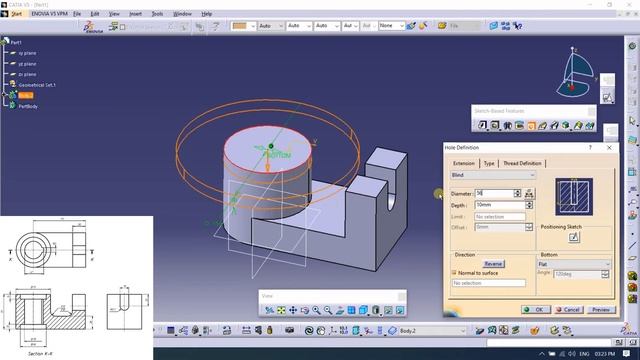Click the Pad icon in Sketch-Based Features

click(x=482, y=126)
